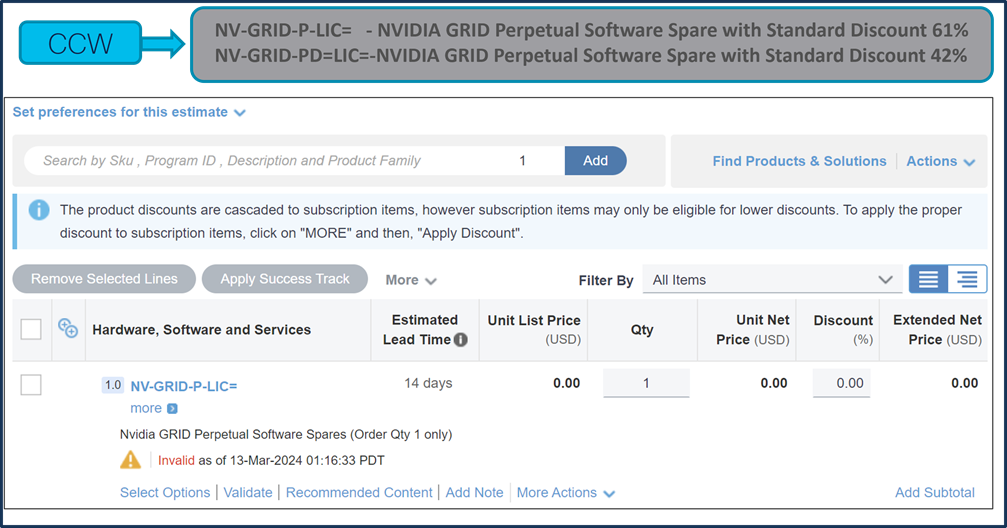
Task: Tick the checkbox for the NV-GRID-P-LIC= line
Action: (31, 385)
